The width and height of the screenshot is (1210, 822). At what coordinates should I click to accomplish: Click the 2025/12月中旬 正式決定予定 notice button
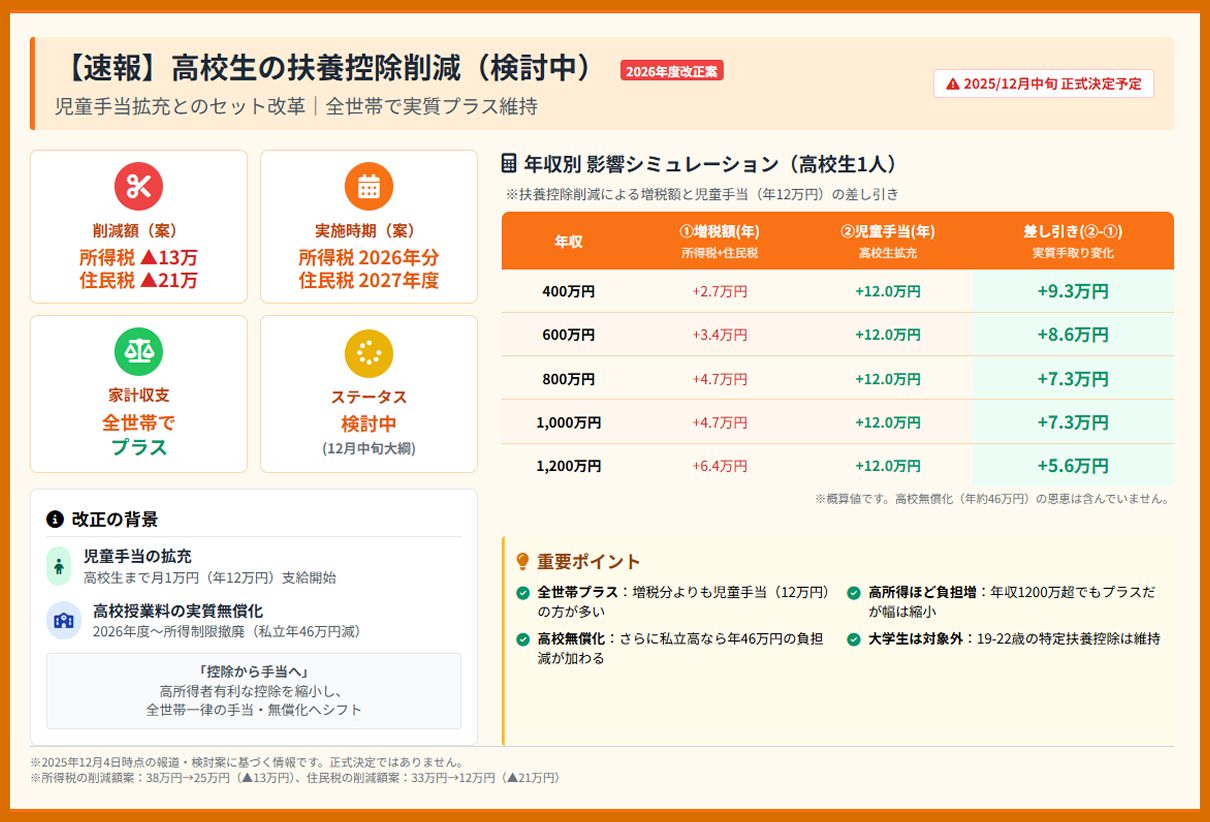1043,84
